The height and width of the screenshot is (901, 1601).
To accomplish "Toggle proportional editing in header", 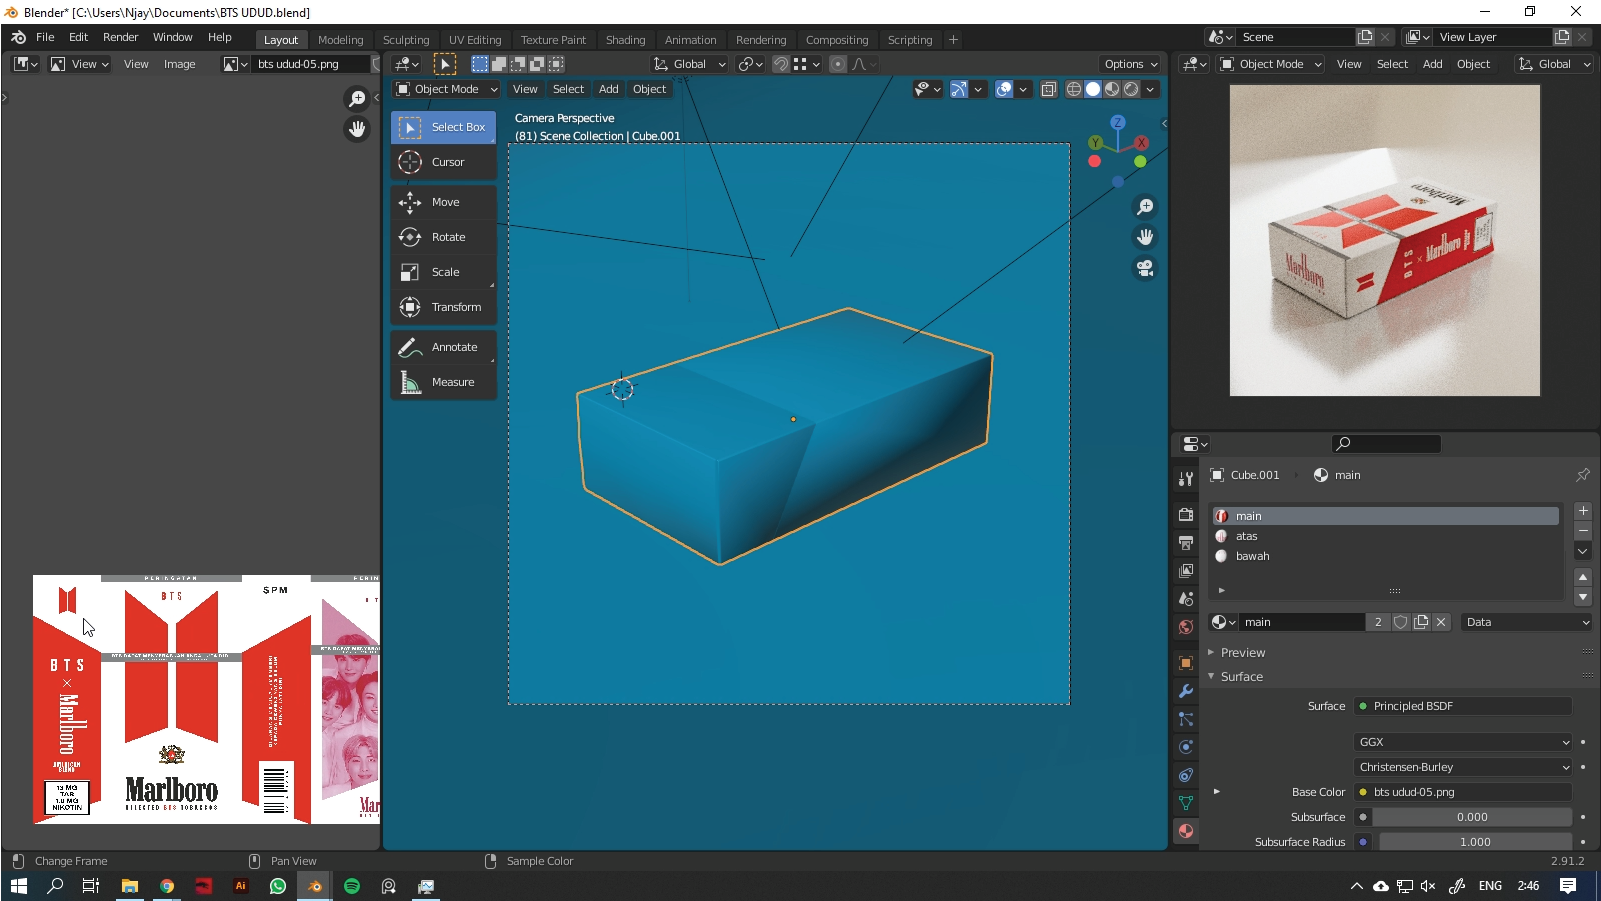I will coord(838,64).
